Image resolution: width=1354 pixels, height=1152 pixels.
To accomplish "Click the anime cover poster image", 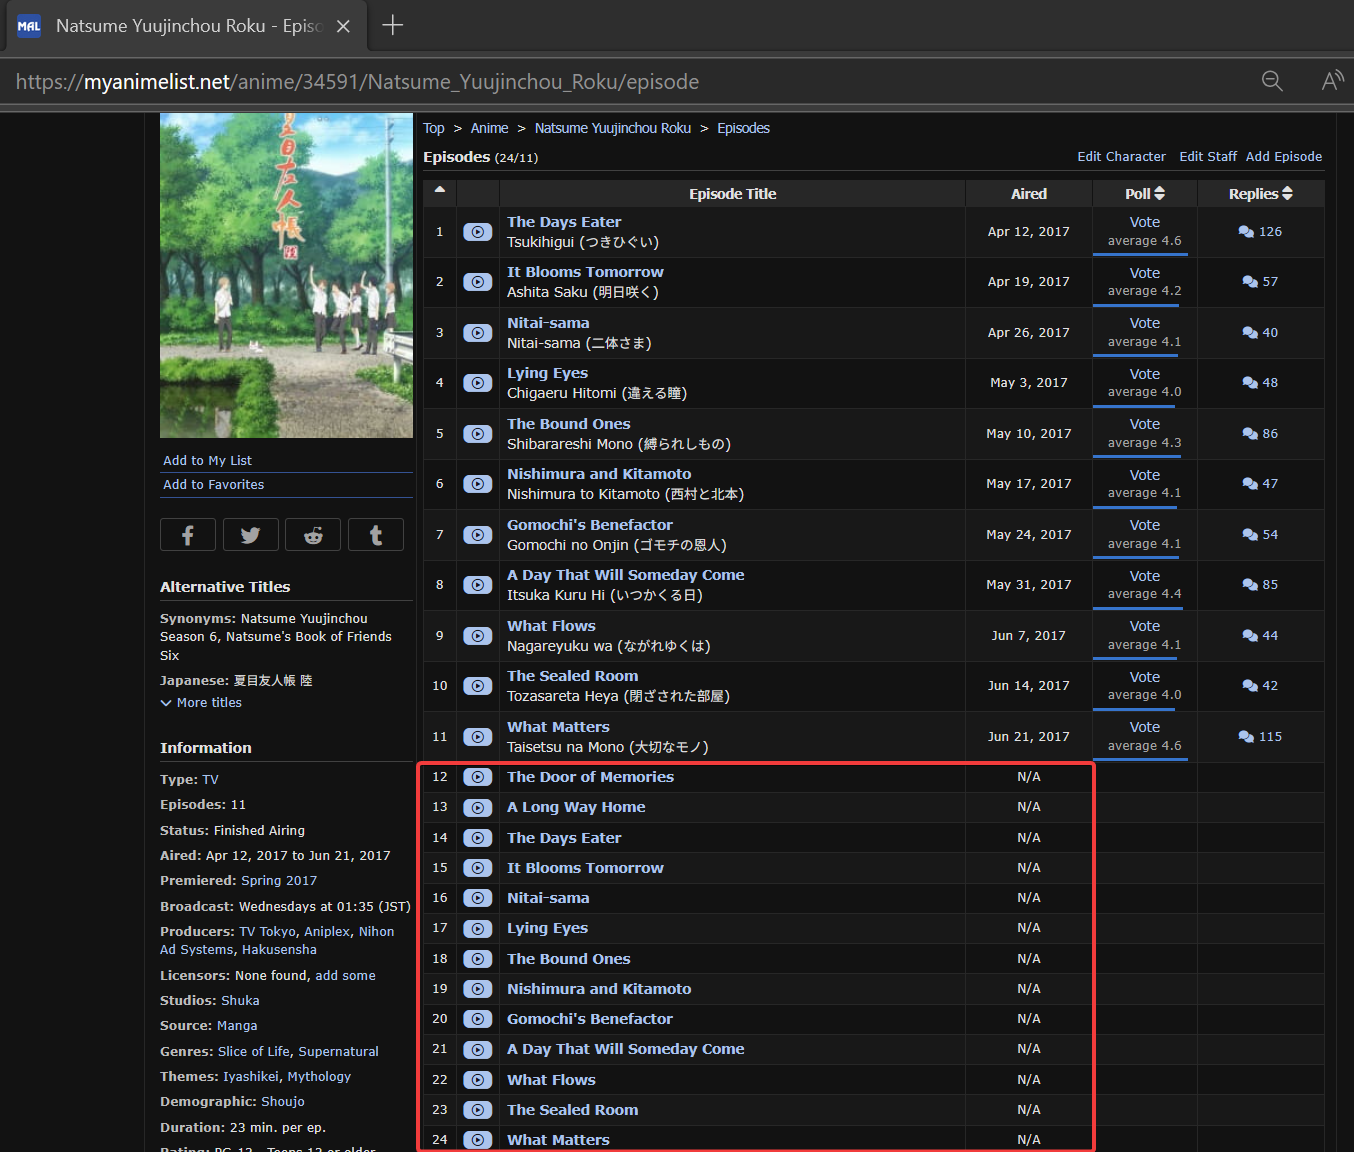I will tap(286, 275).
